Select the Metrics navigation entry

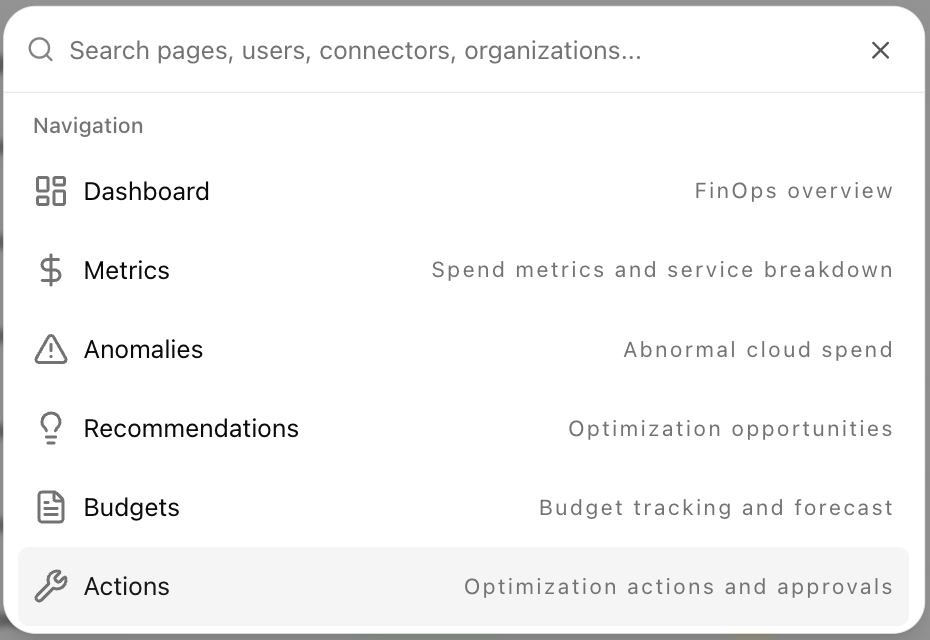[127, 270]
